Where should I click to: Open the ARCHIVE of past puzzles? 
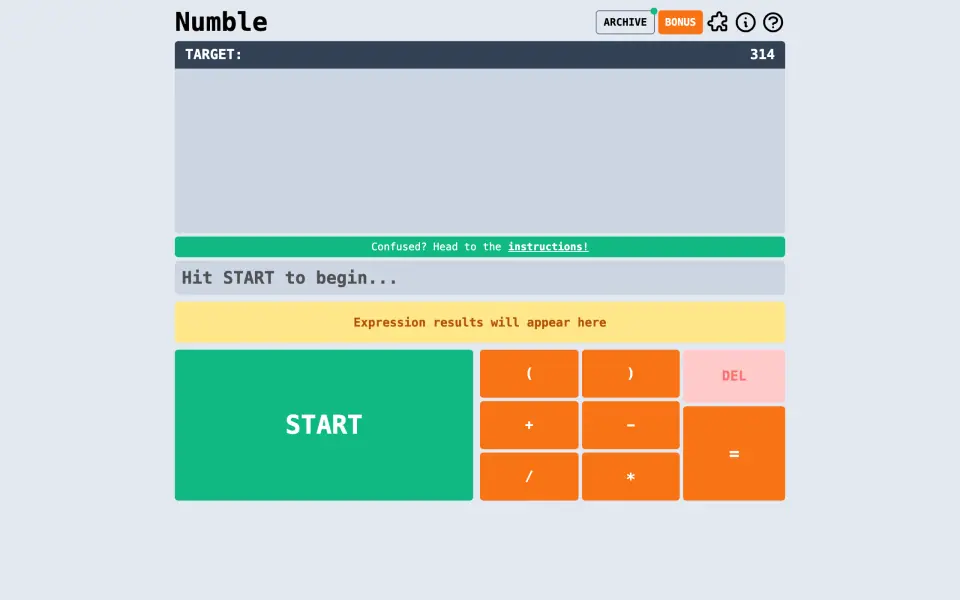(625, 23)
